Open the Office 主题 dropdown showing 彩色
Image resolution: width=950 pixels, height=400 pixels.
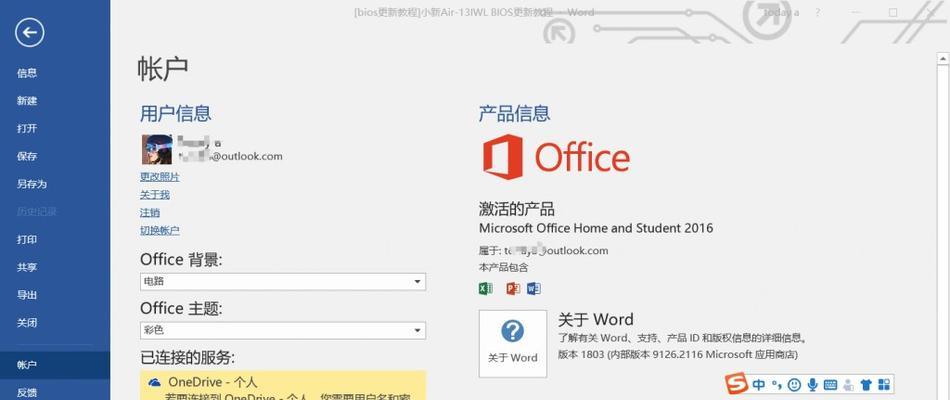coord(283,330)
